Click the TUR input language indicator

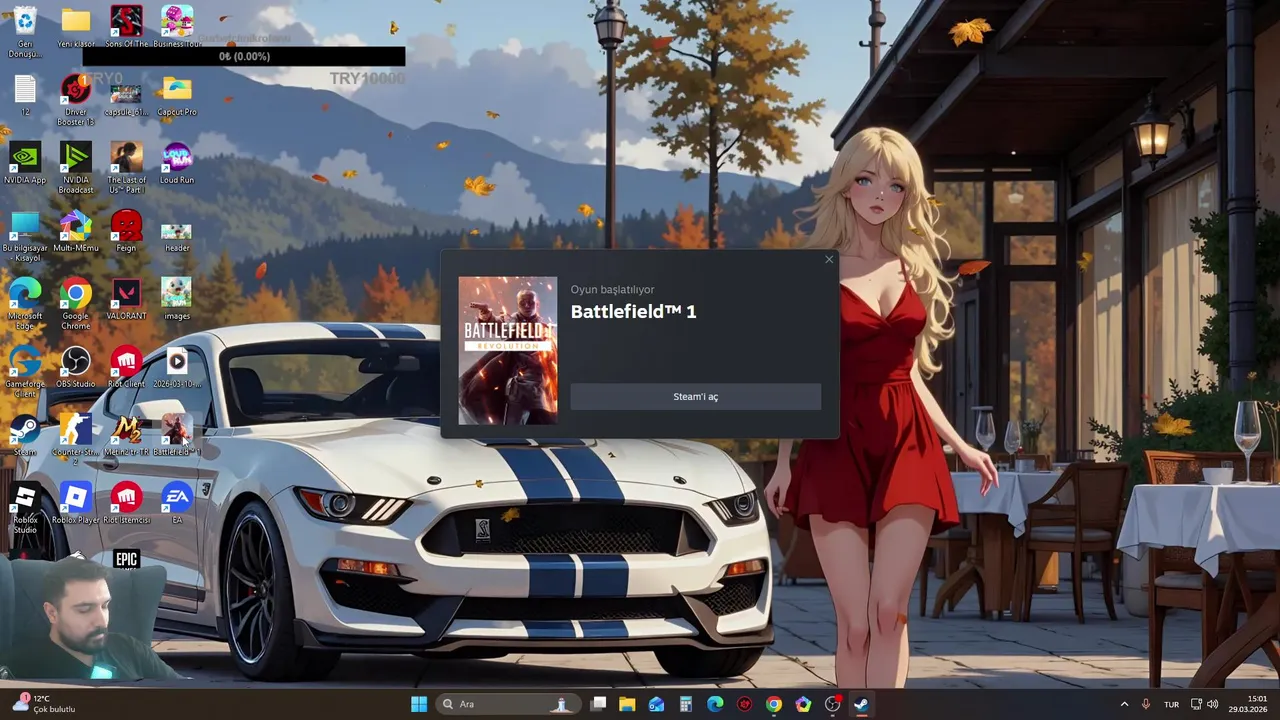[1171, 704]
